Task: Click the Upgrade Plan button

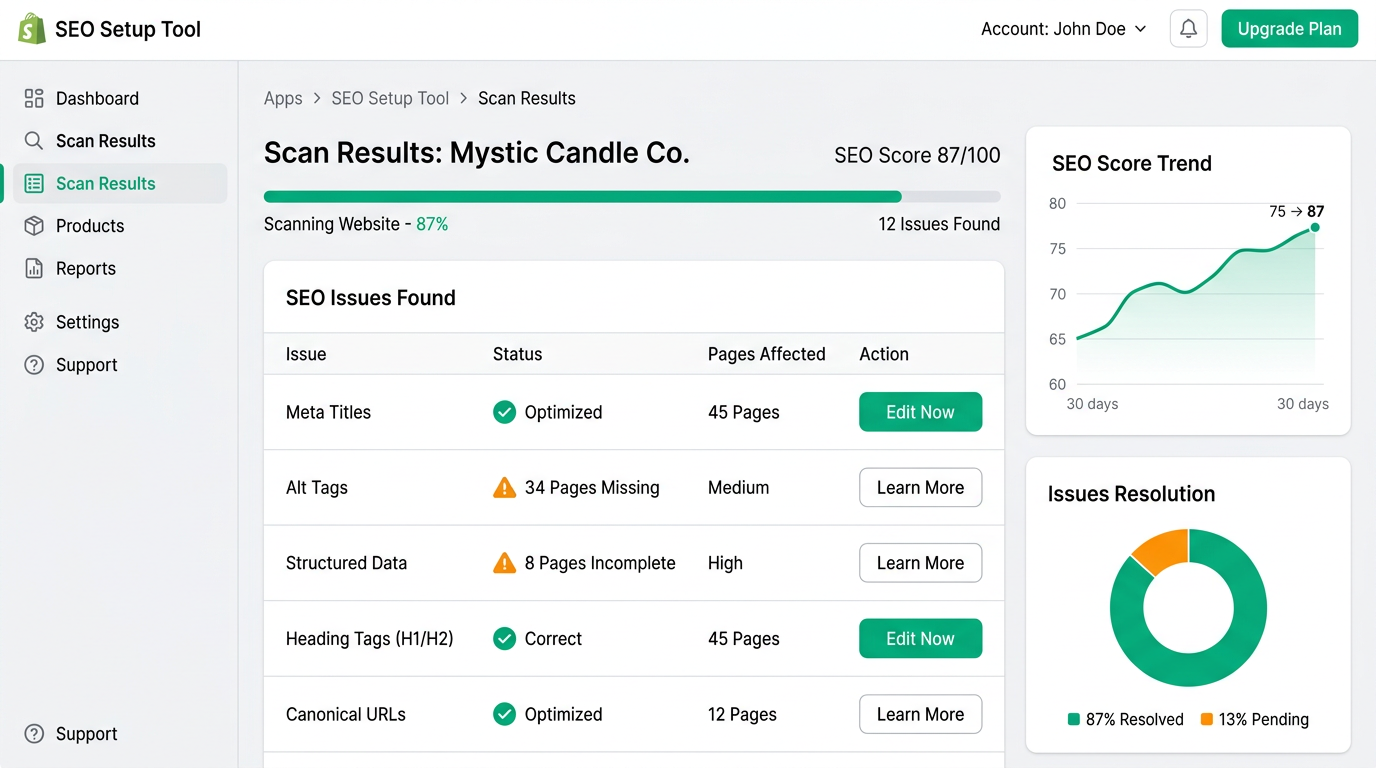Action: [x=1289, y=28]
